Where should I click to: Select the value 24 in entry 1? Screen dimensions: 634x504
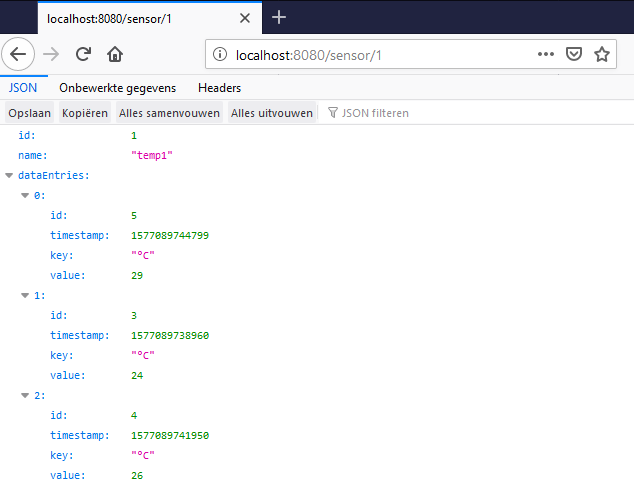click(x=137, y=375)
